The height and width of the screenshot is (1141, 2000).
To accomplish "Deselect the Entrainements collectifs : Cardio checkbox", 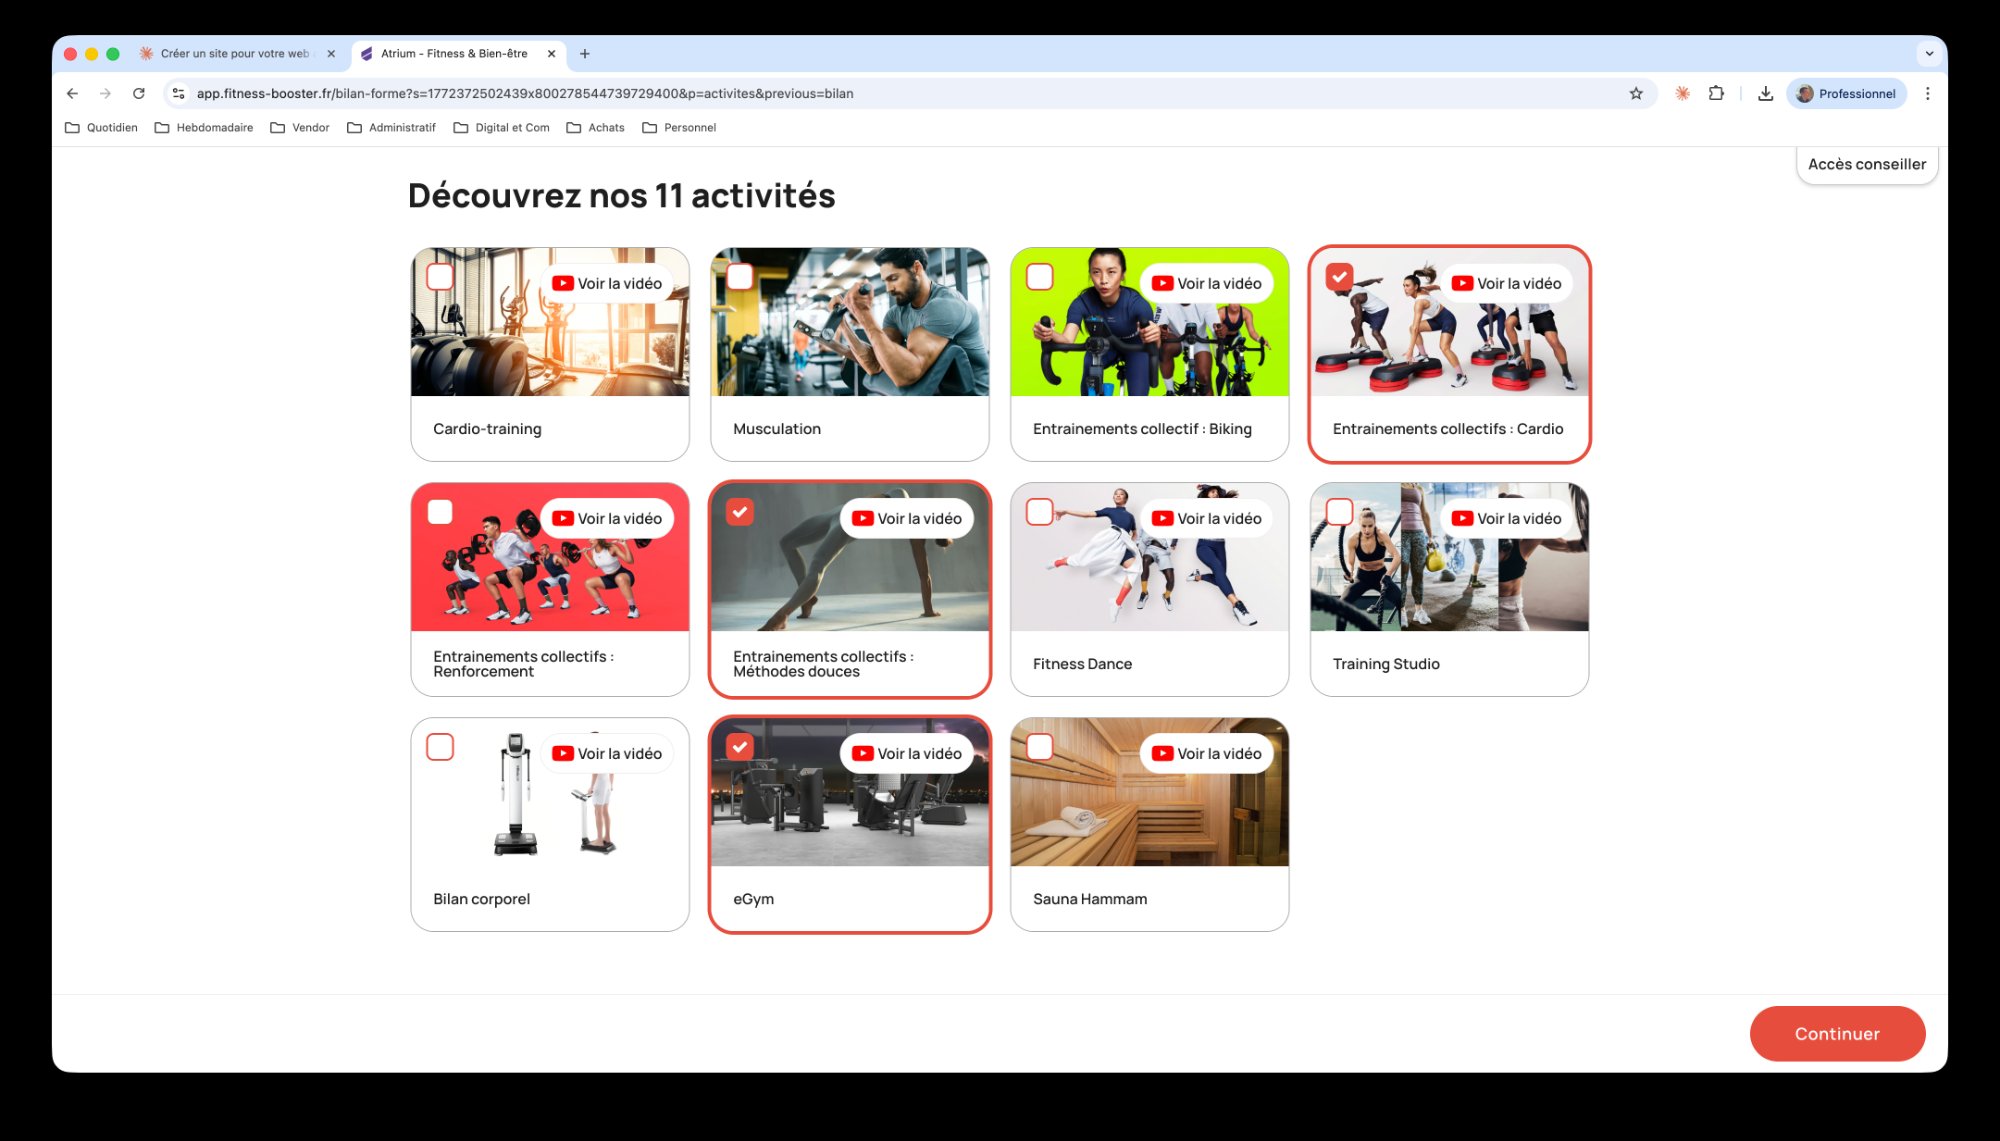I will click(1340, 276).
